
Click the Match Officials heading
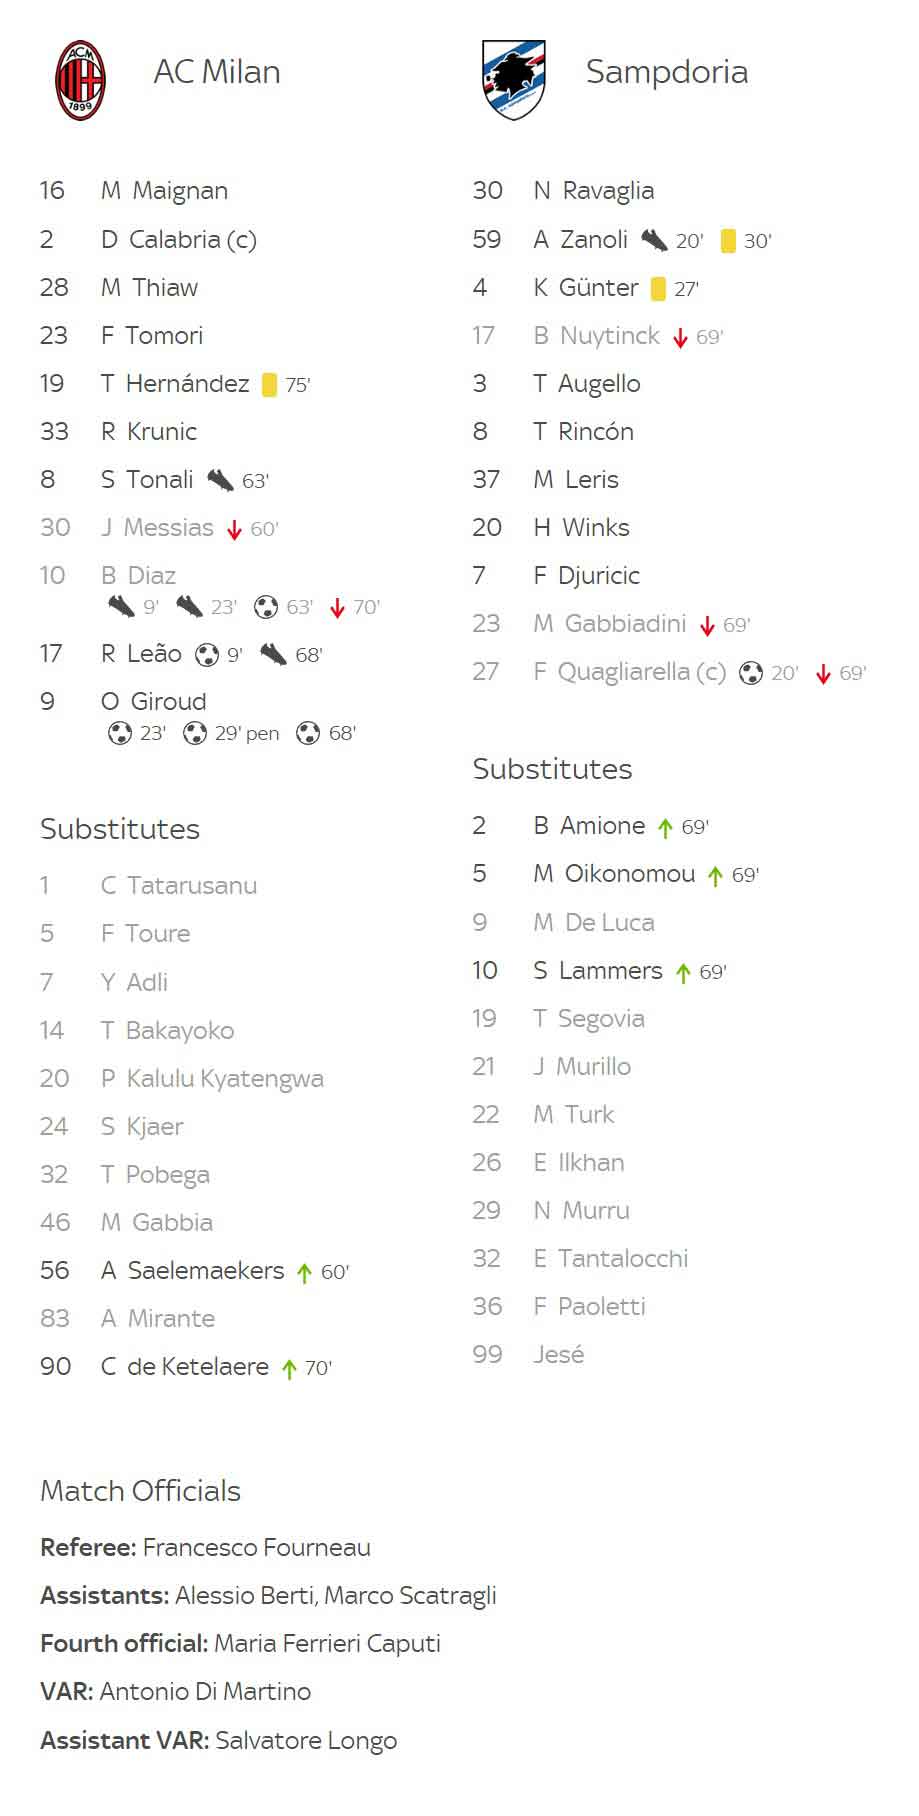140,1491
